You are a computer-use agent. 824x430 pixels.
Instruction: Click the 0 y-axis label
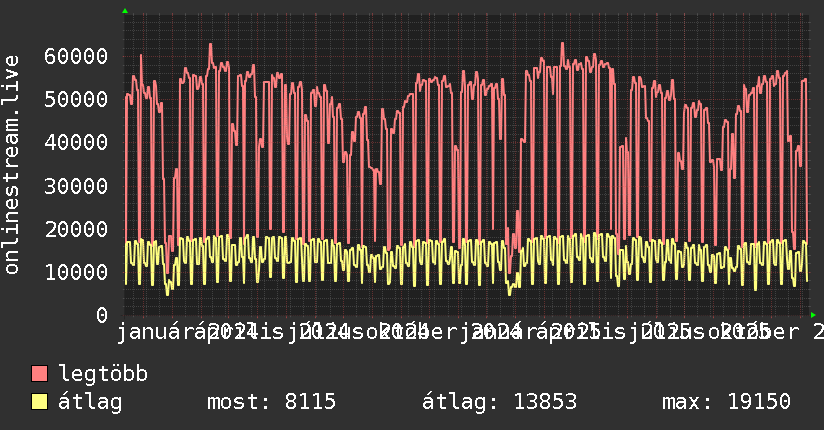pos(101,315)
